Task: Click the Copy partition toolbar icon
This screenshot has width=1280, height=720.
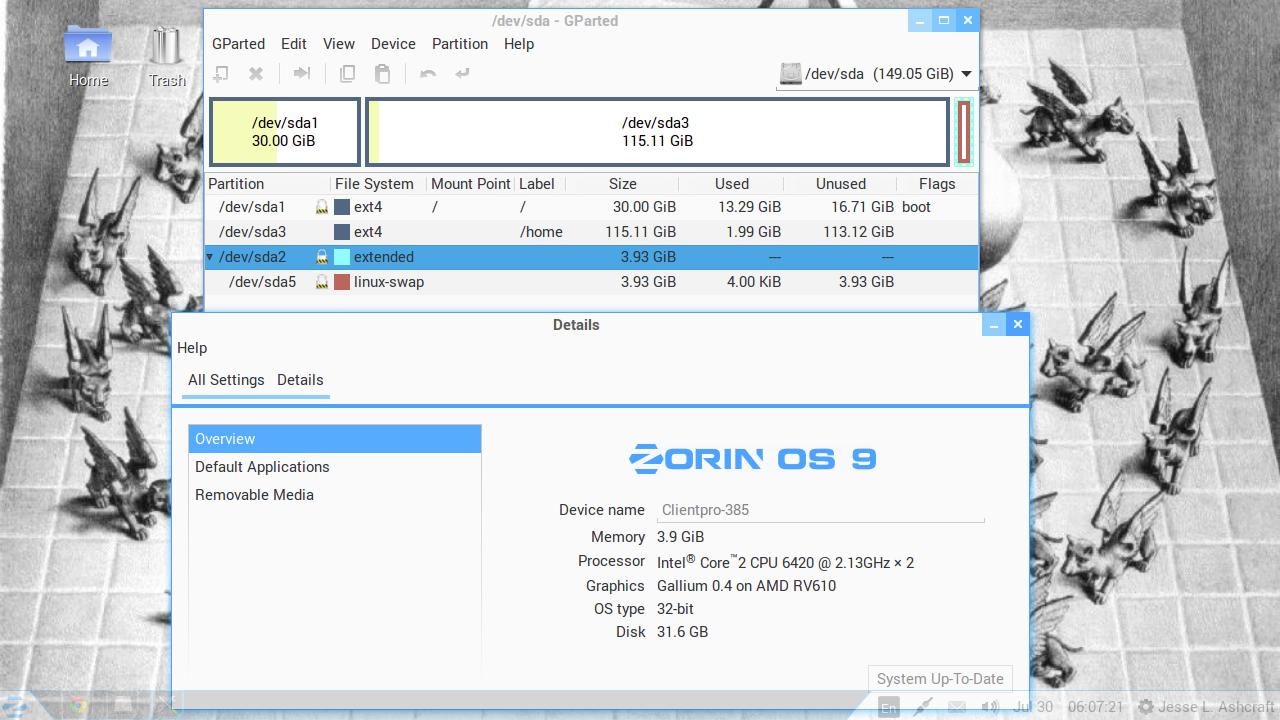Action: 347,73
